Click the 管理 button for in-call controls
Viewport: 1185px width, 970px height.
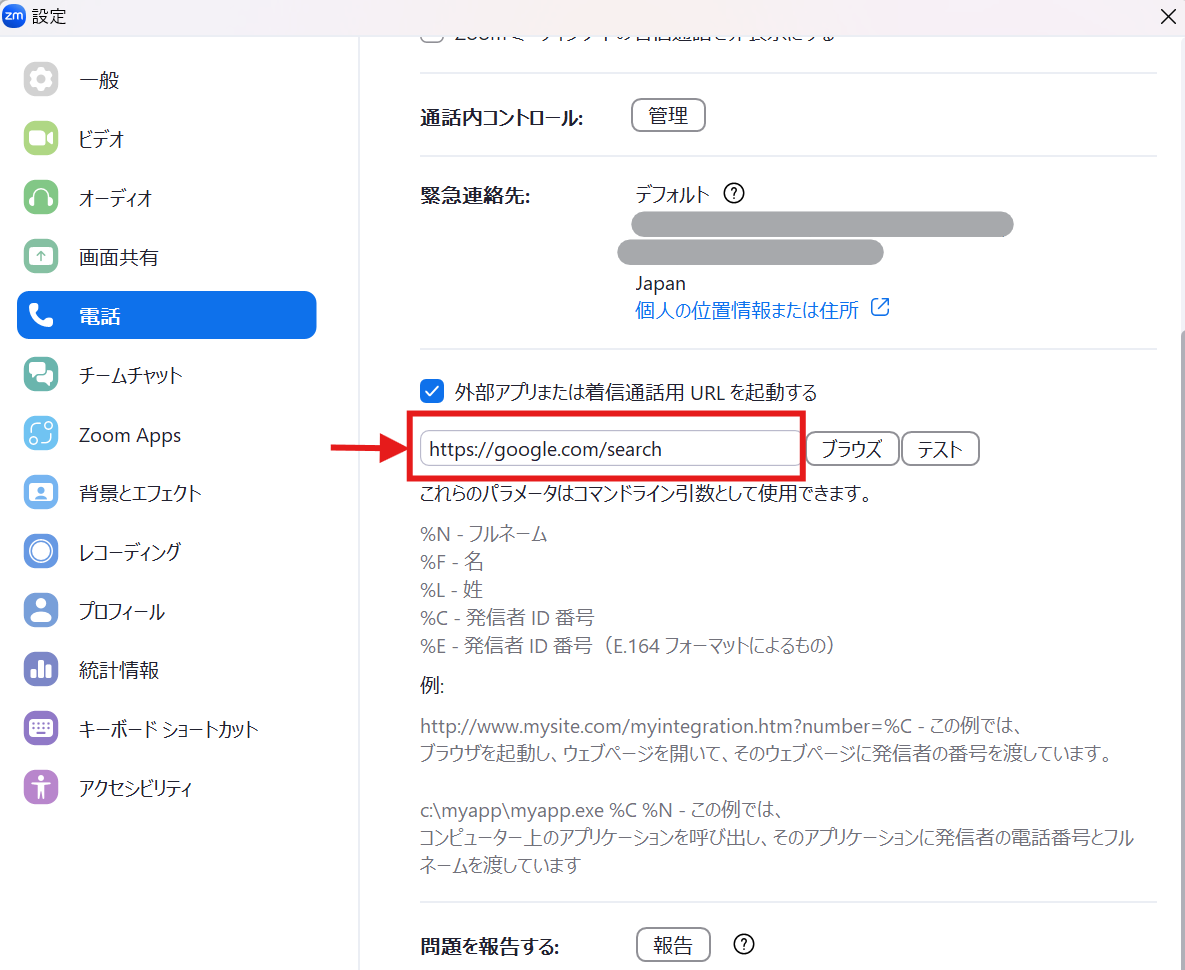coord(668,115)
